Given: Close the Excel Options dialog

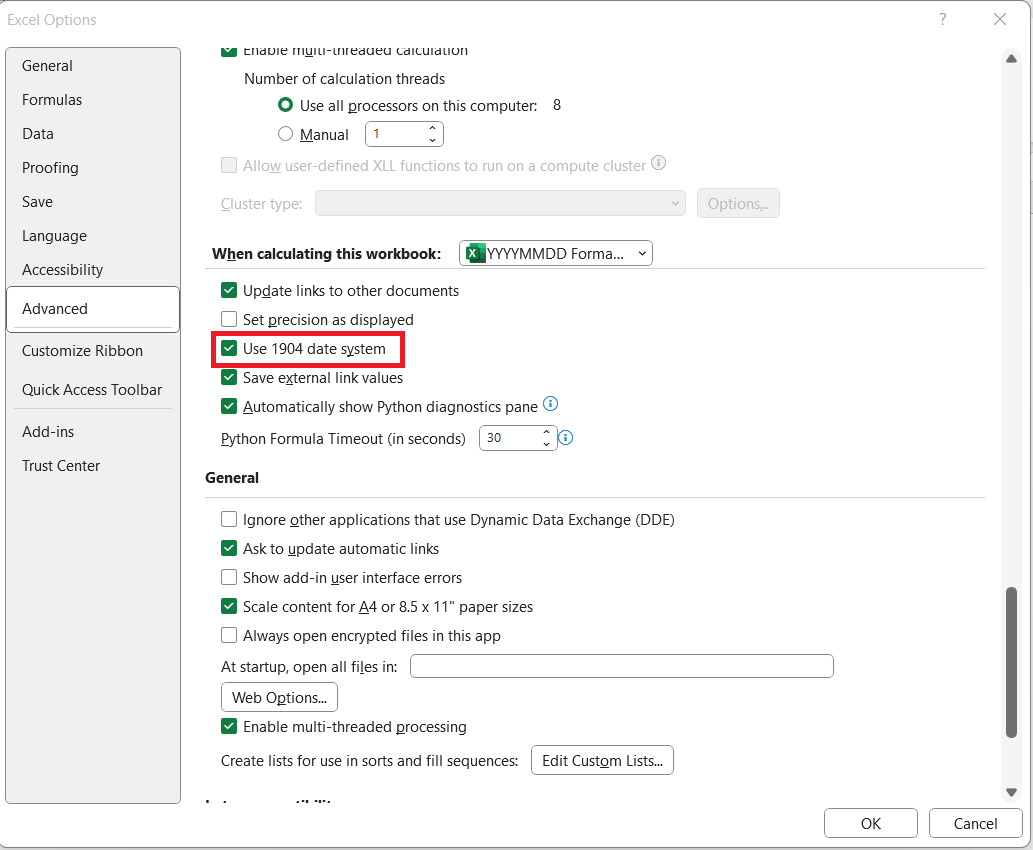Looking at the screenshot, I should click(999, 20).
